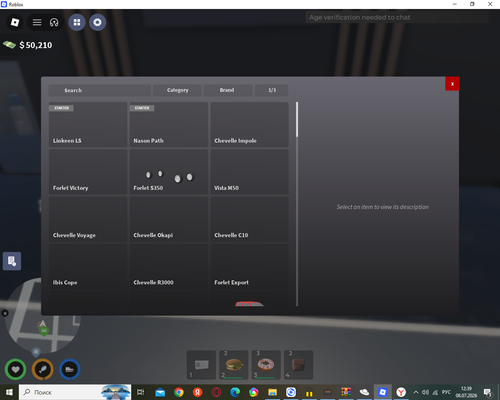Open the Mail app on taskbar
Screen dimensions: 500x400
tap(160, 392)
